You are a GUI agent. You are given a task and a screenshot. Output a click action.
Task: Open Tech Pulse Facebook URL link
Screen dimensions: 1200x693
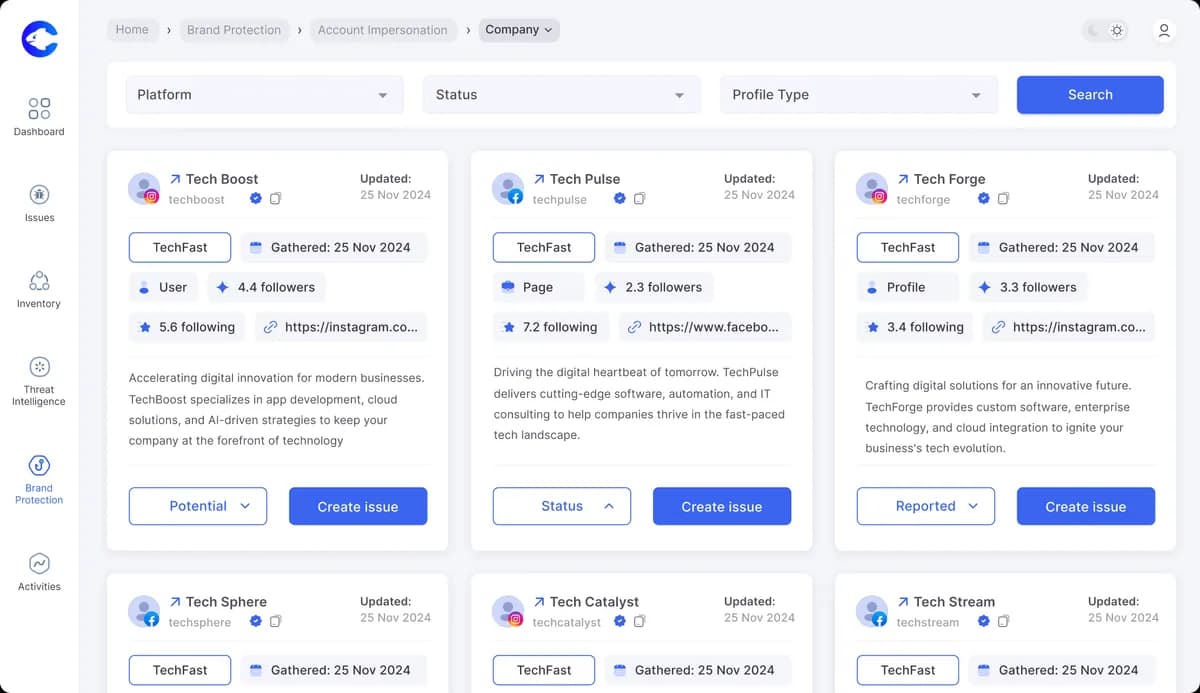click(705, 327)
